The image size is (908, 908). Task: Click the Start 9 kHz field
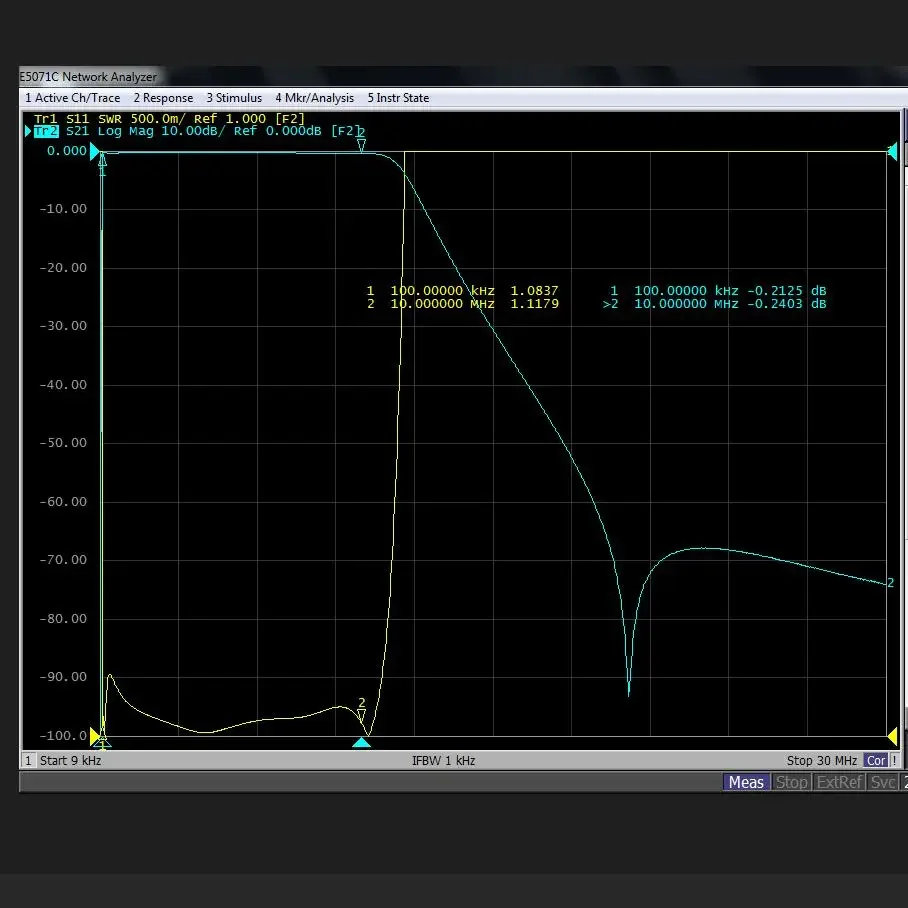coord(70,761)
